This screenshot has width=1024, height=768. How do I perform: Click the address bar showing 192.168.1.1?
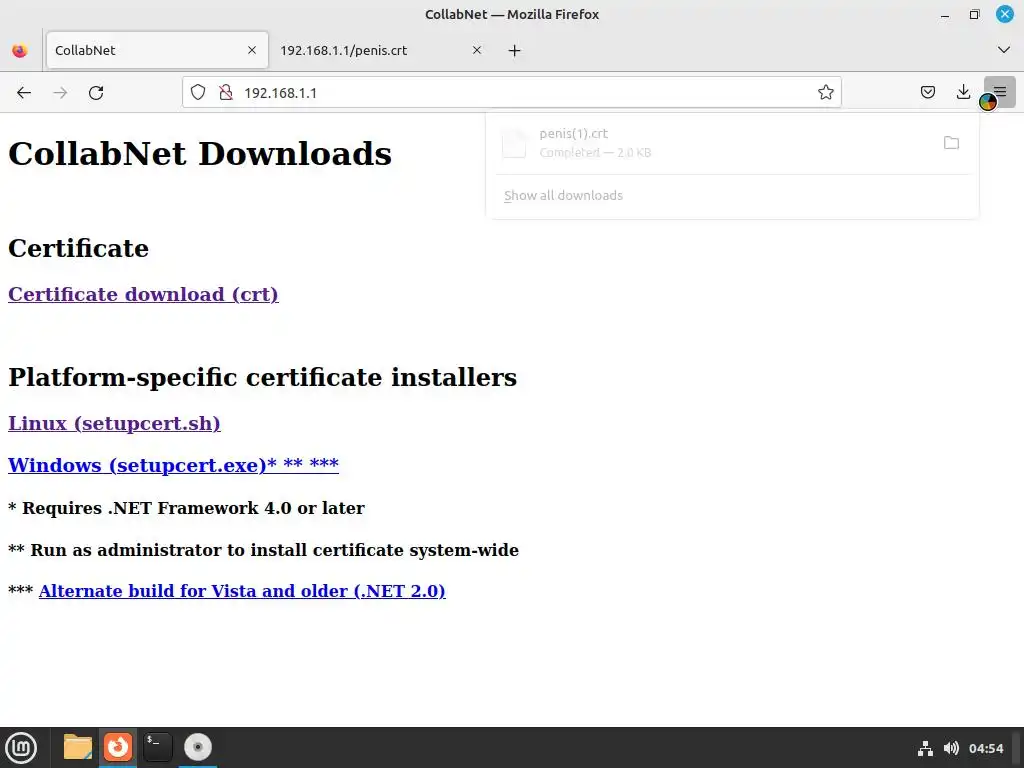point(511,93)
